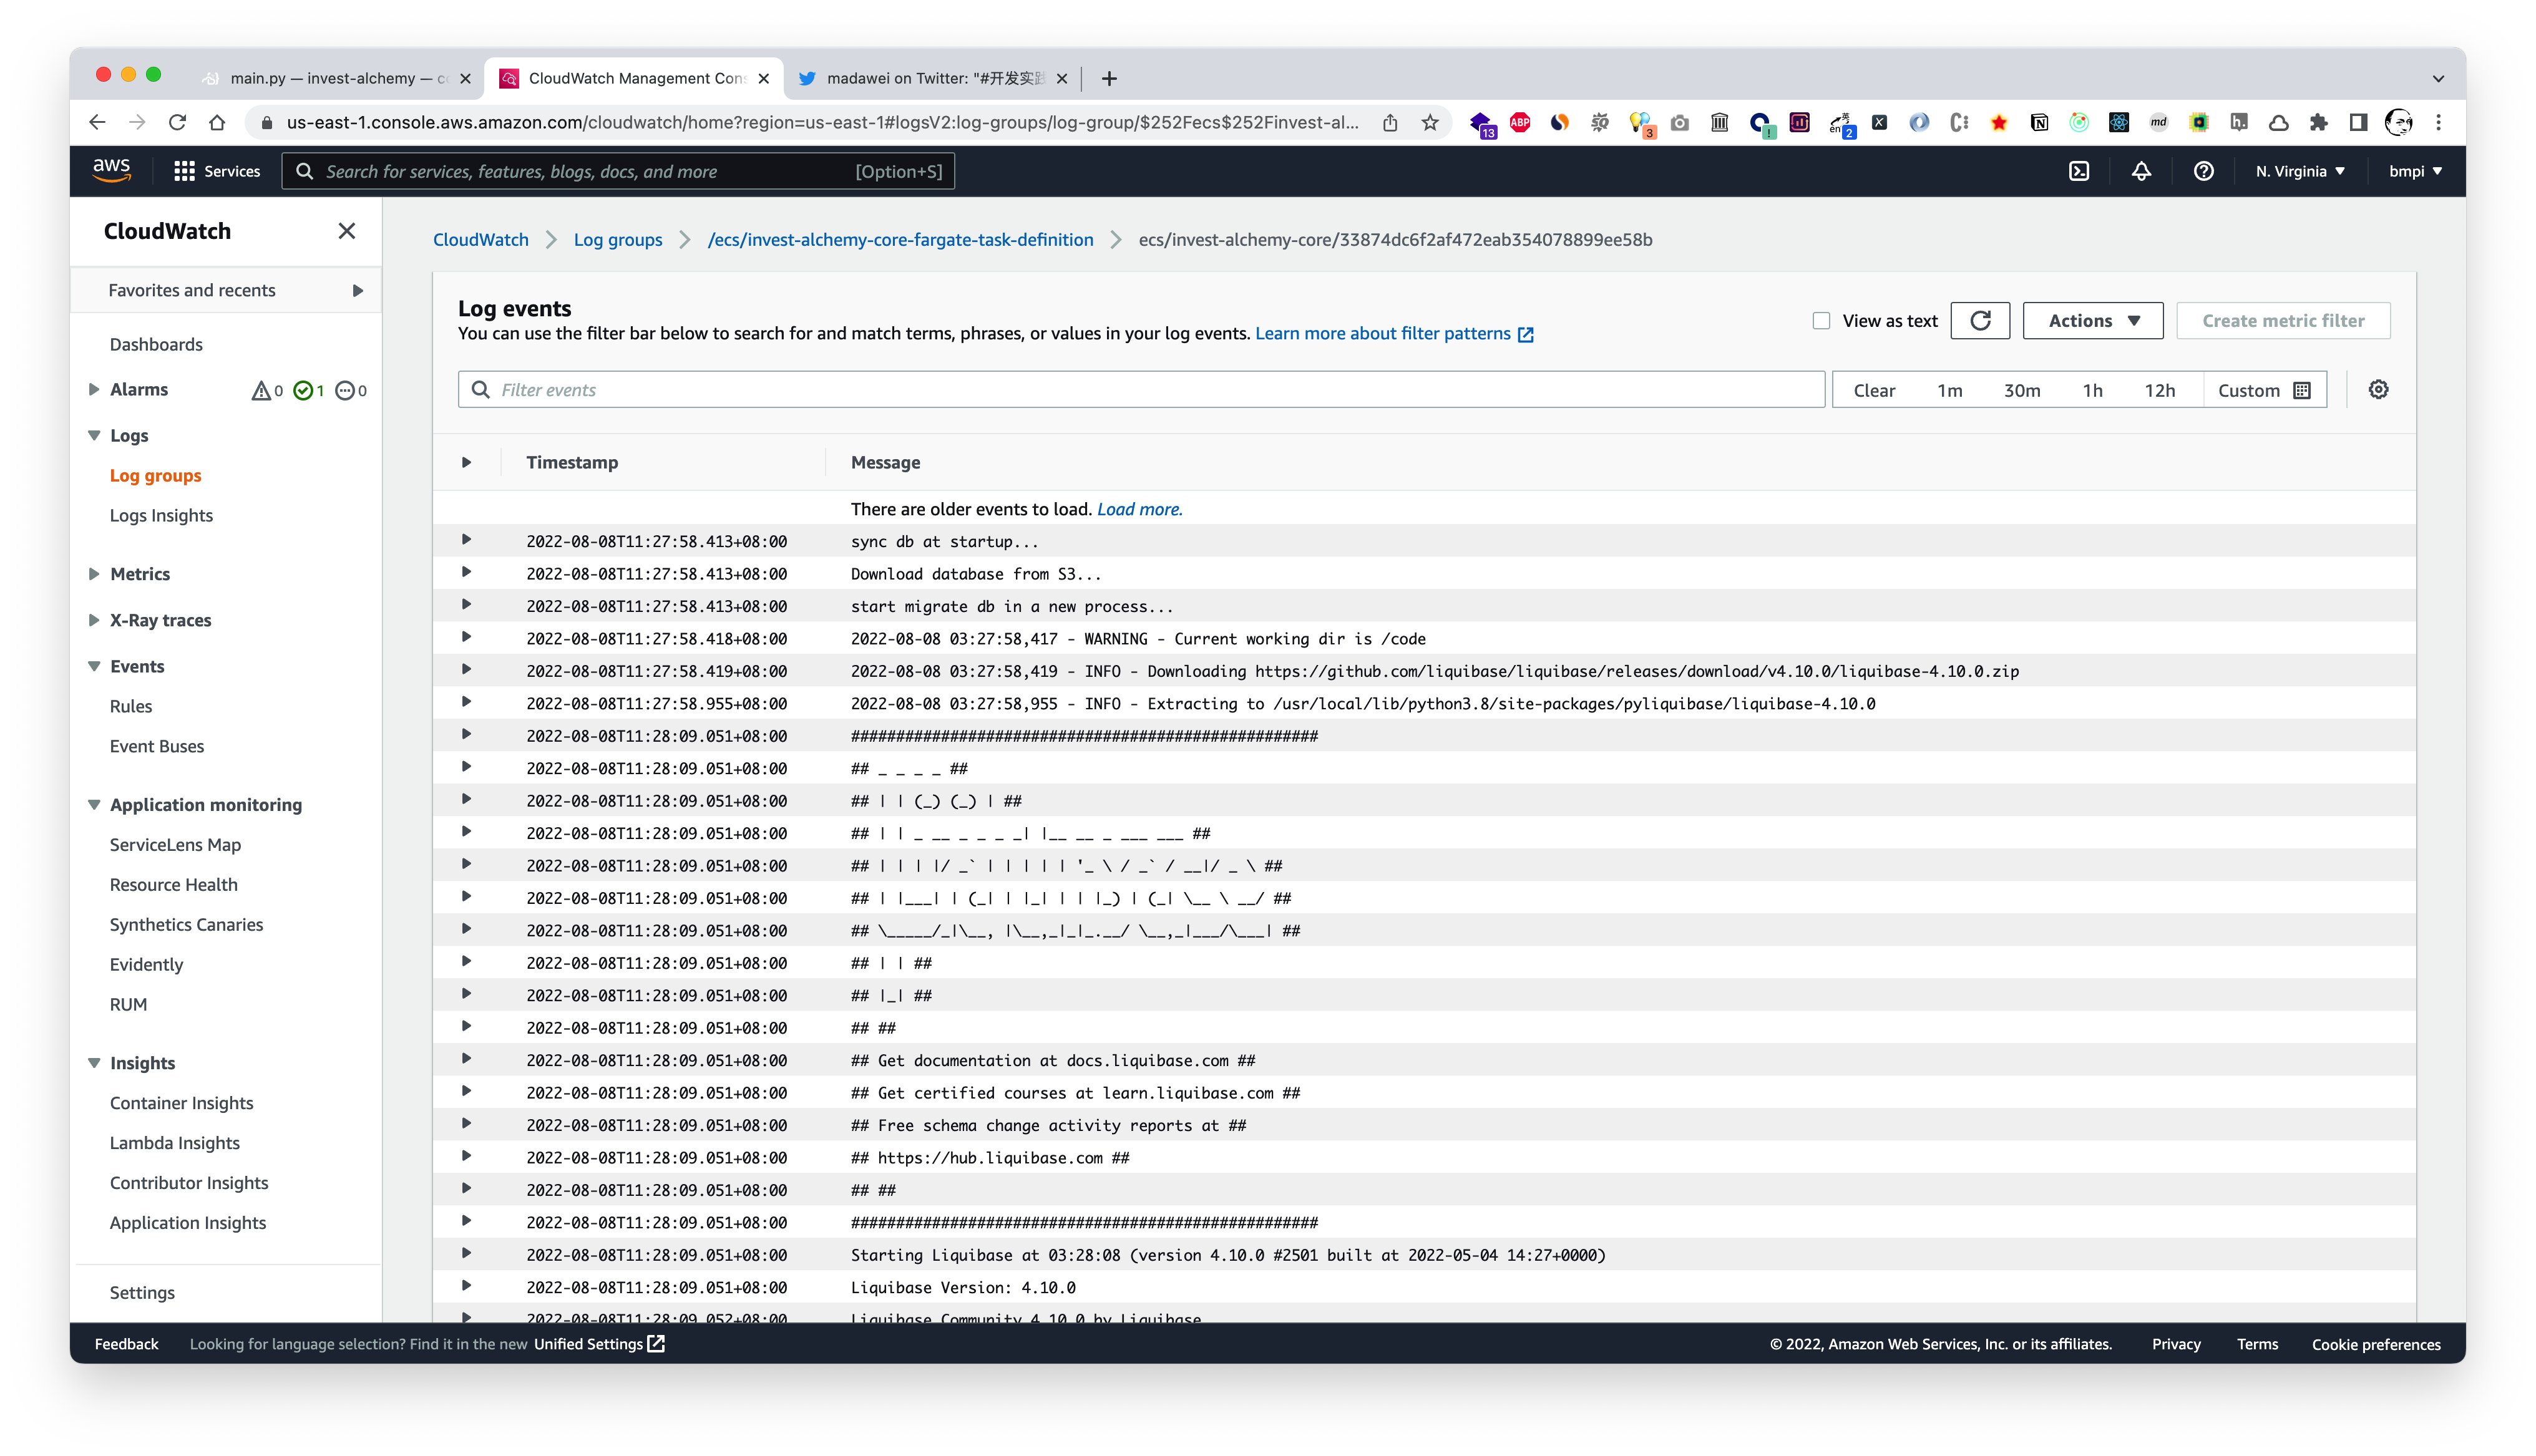Open external Learn more filter patterns link
Image resolution: width=2536 pixels, height=1456 pixels.
1394,334
